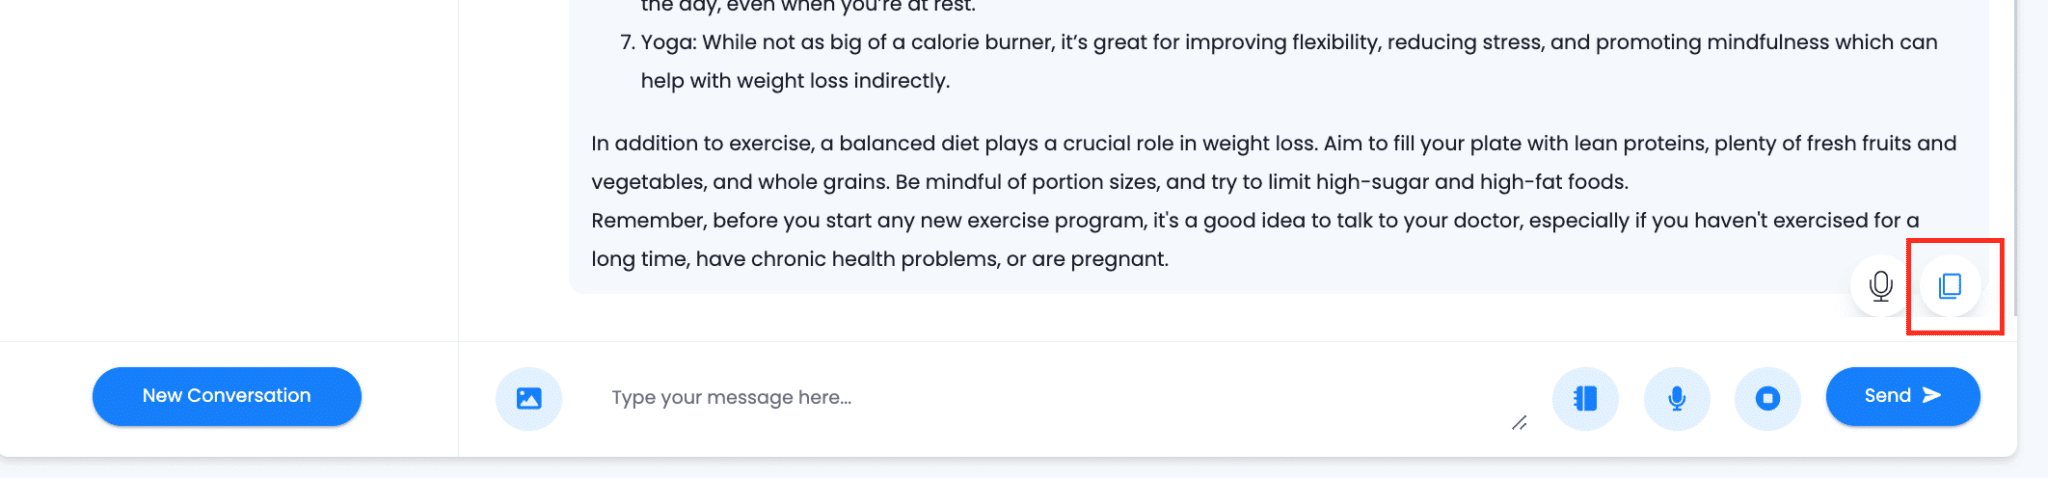
Task: Start voice input with the blue microphone
Action: [x=1677, y=398]
